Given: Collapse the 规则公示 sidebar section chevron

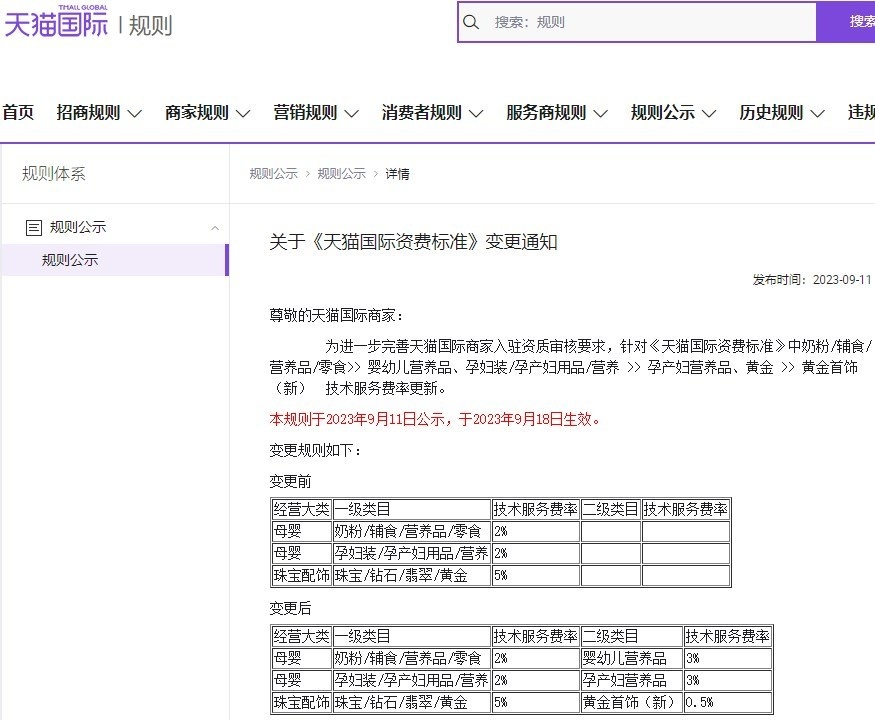Looking at the screenshot, I should pyautogui.click(x=215, y=228).
